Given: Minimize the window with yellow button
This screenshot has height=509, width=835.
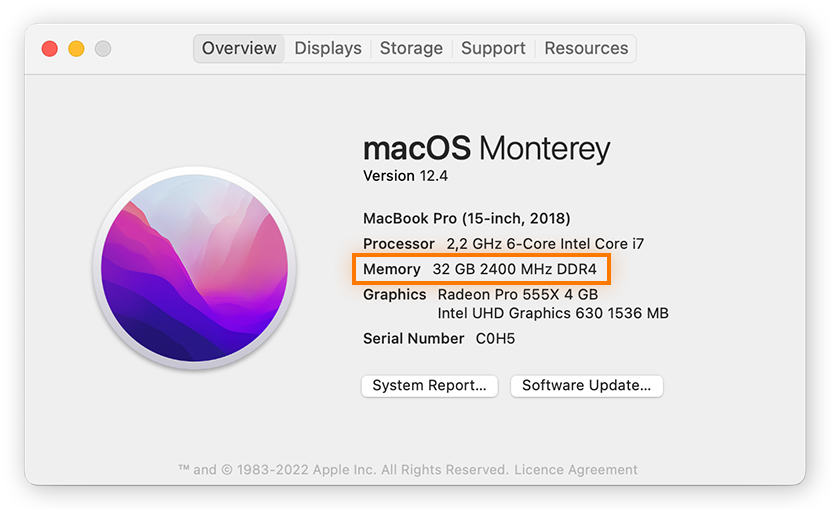Looking at the screenshot, I should pyautogui.click(x=76, y=48).
